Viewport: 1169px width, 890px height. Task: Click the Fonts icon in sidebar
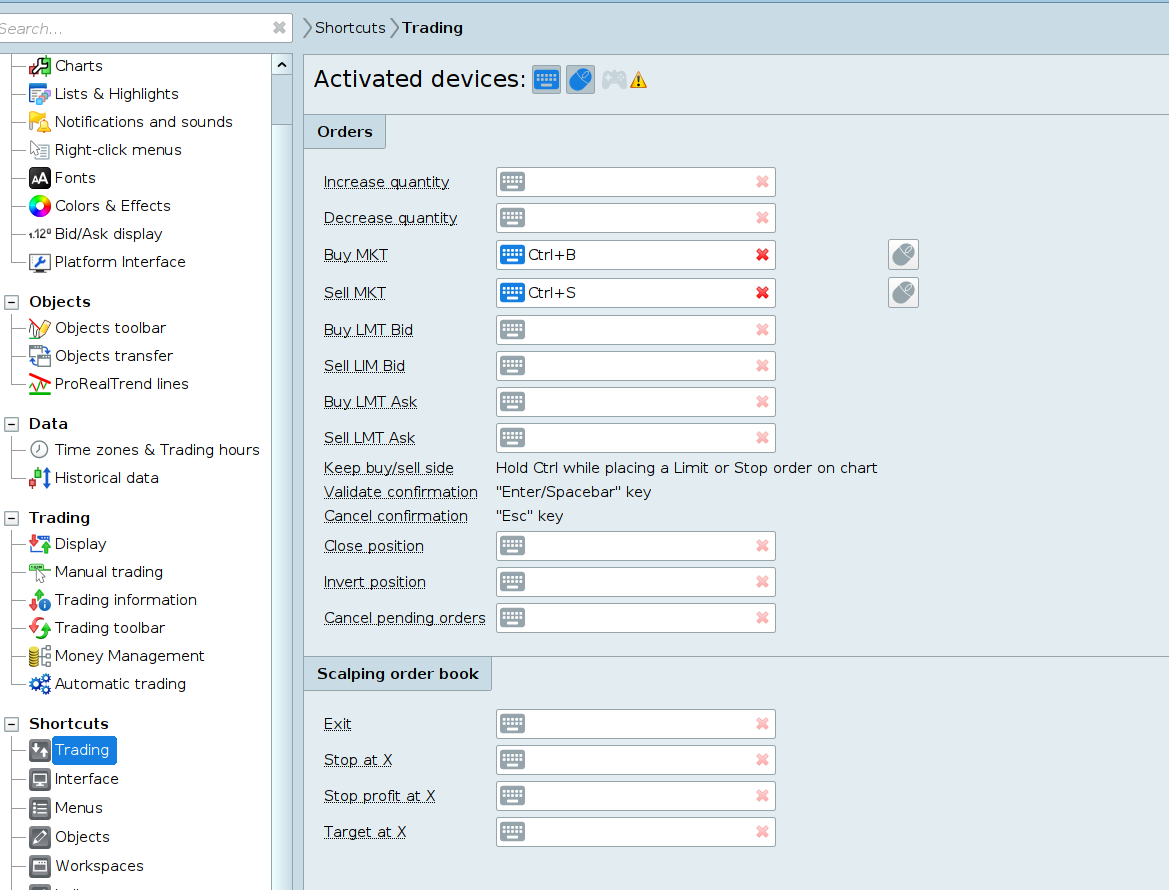click(x=40, y=178)
